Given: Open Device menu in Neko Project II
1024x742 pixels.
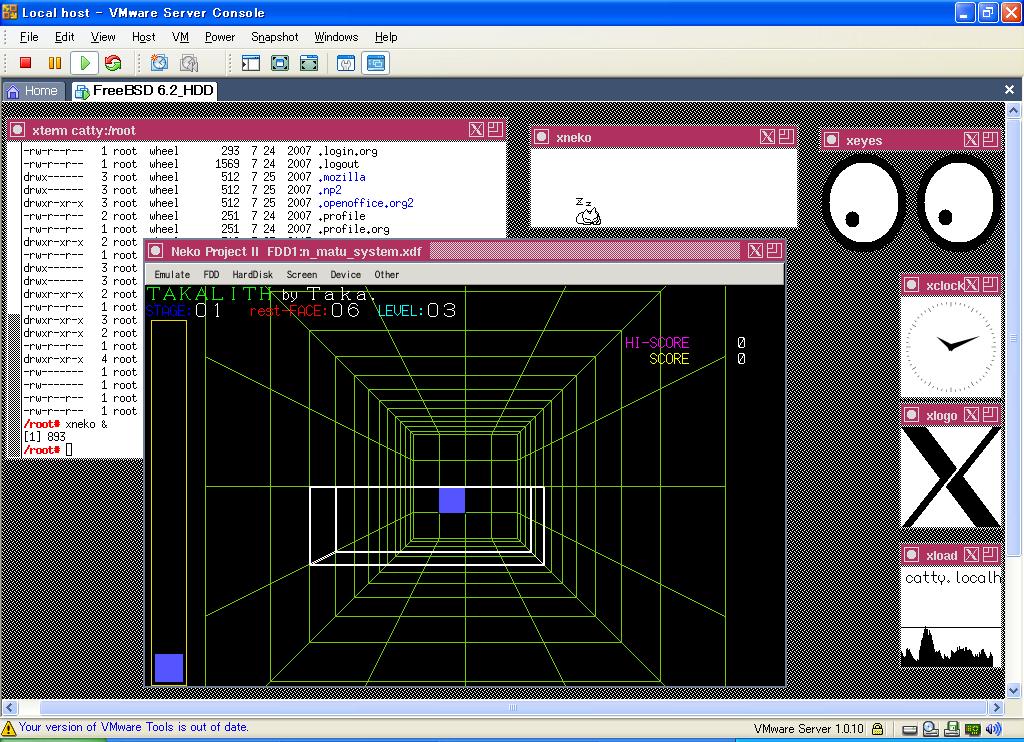Looking at the screenshot, I should point(345,274).
